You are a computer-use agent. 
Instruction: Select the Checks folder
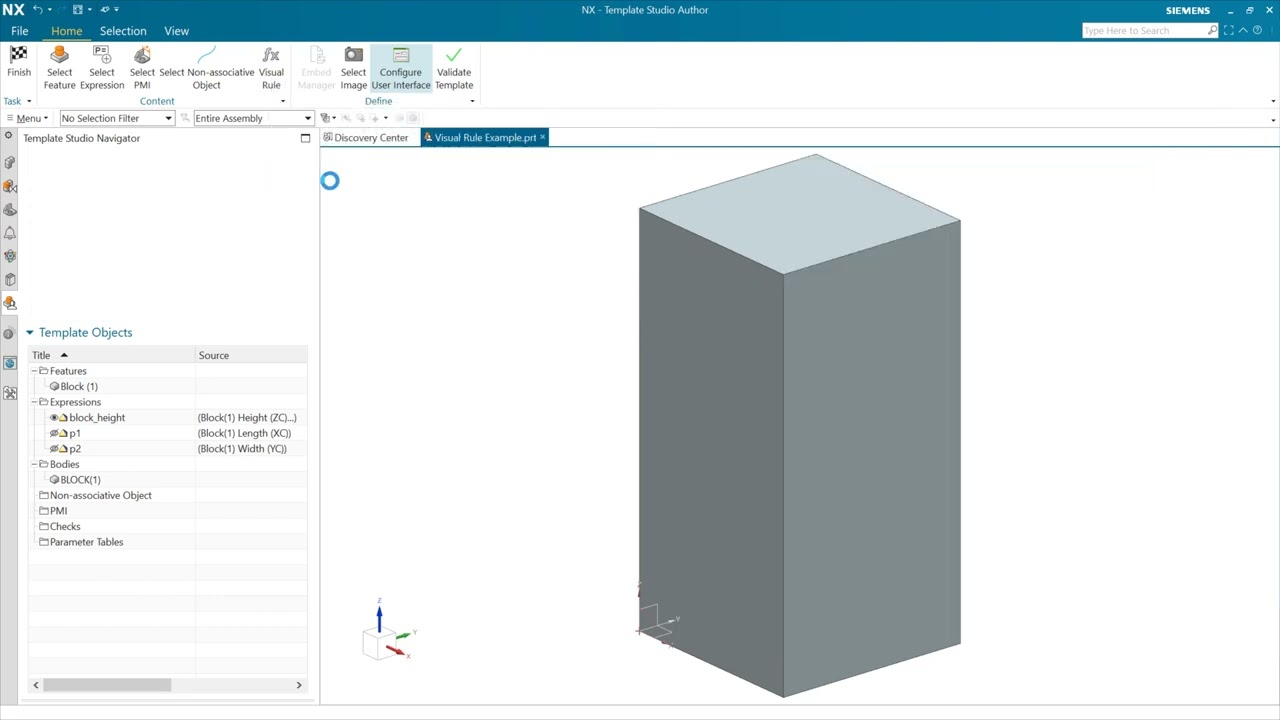[x=60, y=526]
